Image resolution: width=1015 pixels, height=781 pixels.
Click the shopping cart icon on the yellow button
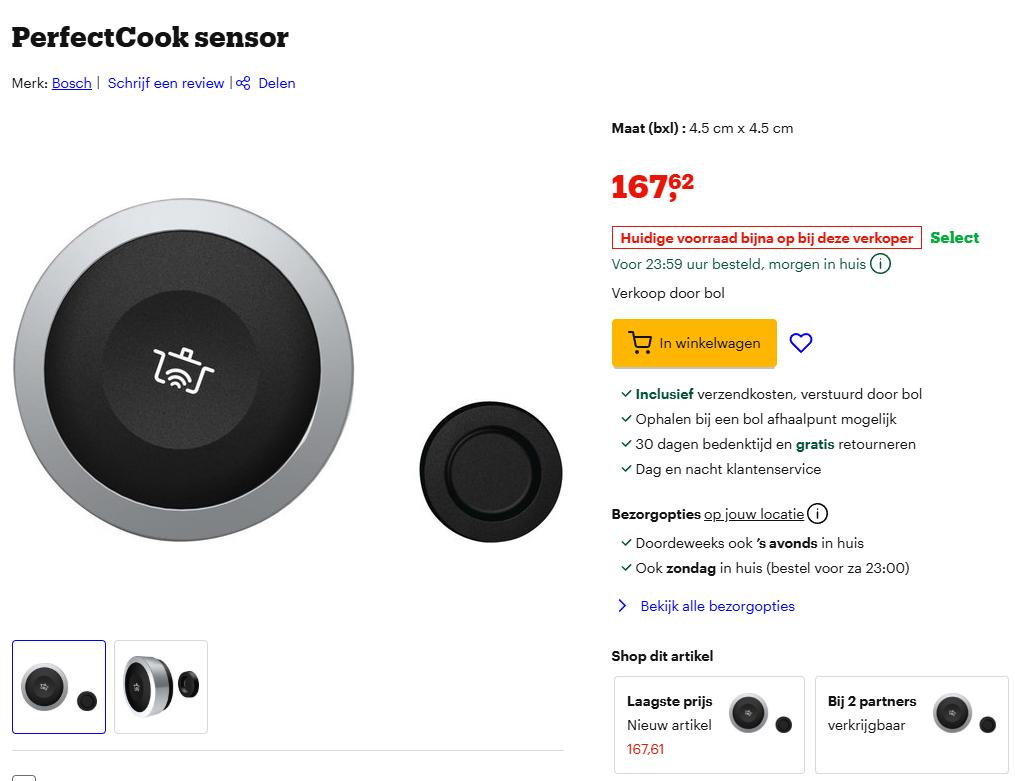(639, 343)
